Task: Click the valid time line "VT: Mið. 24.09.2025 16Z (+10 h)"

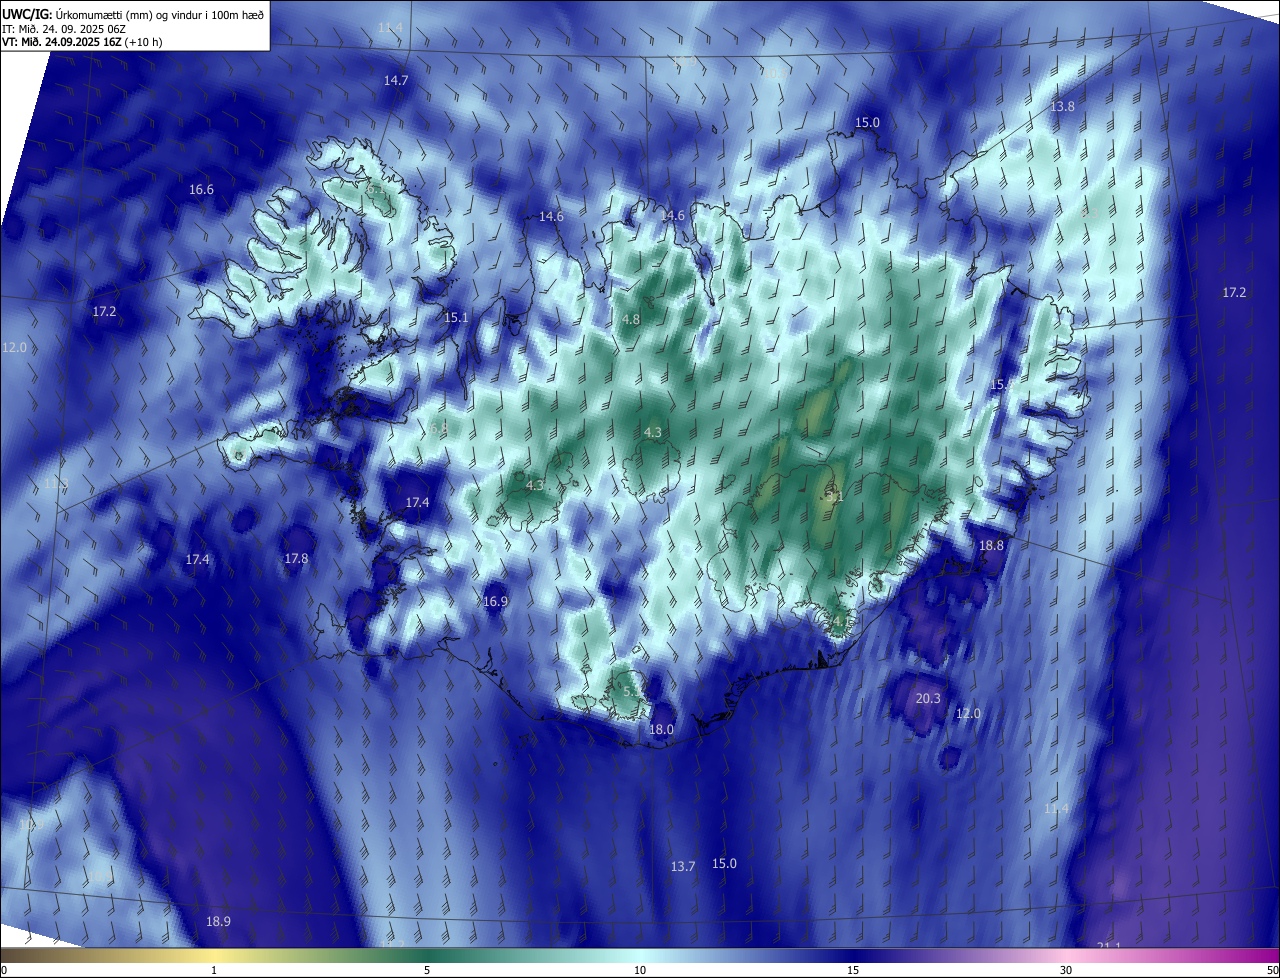Action: click(x=82, y=42)
